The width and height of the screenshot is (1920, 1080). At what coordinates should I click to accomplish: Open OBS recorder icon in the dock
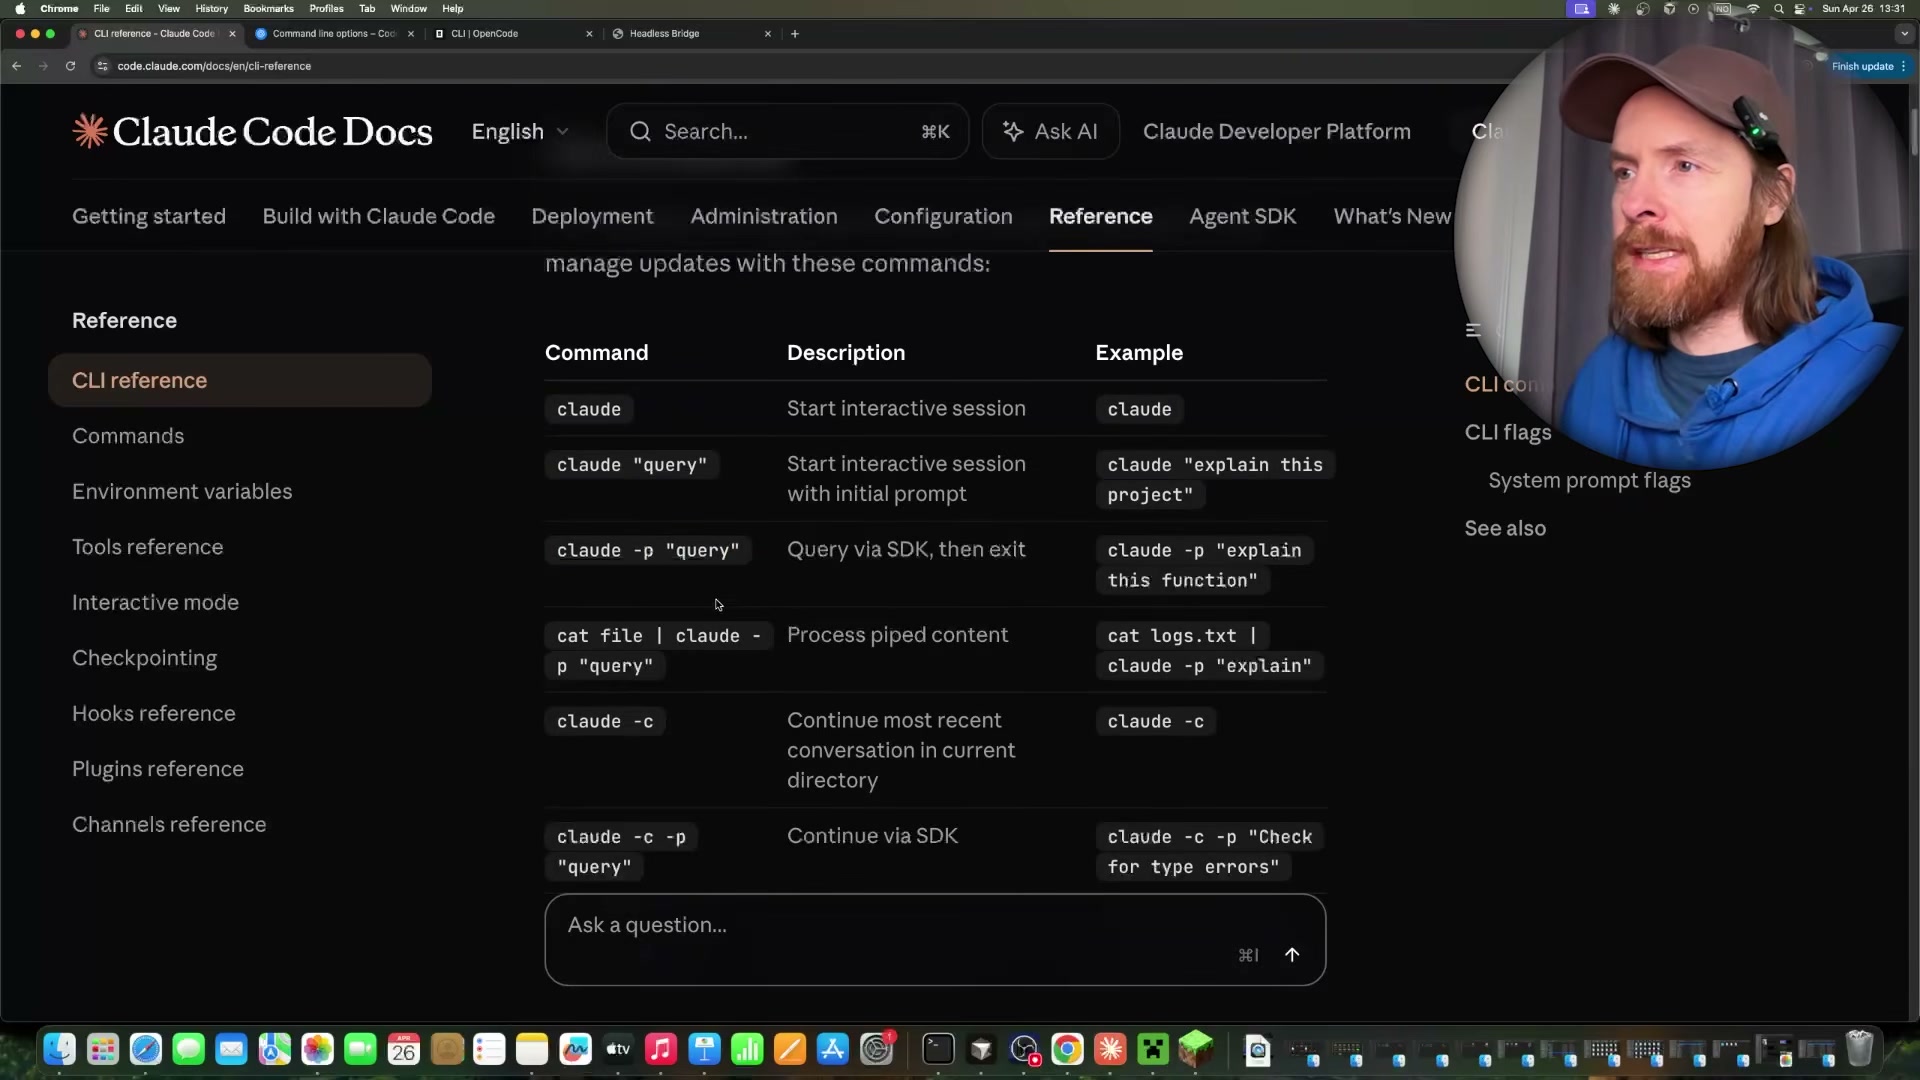point(1025,1049)
